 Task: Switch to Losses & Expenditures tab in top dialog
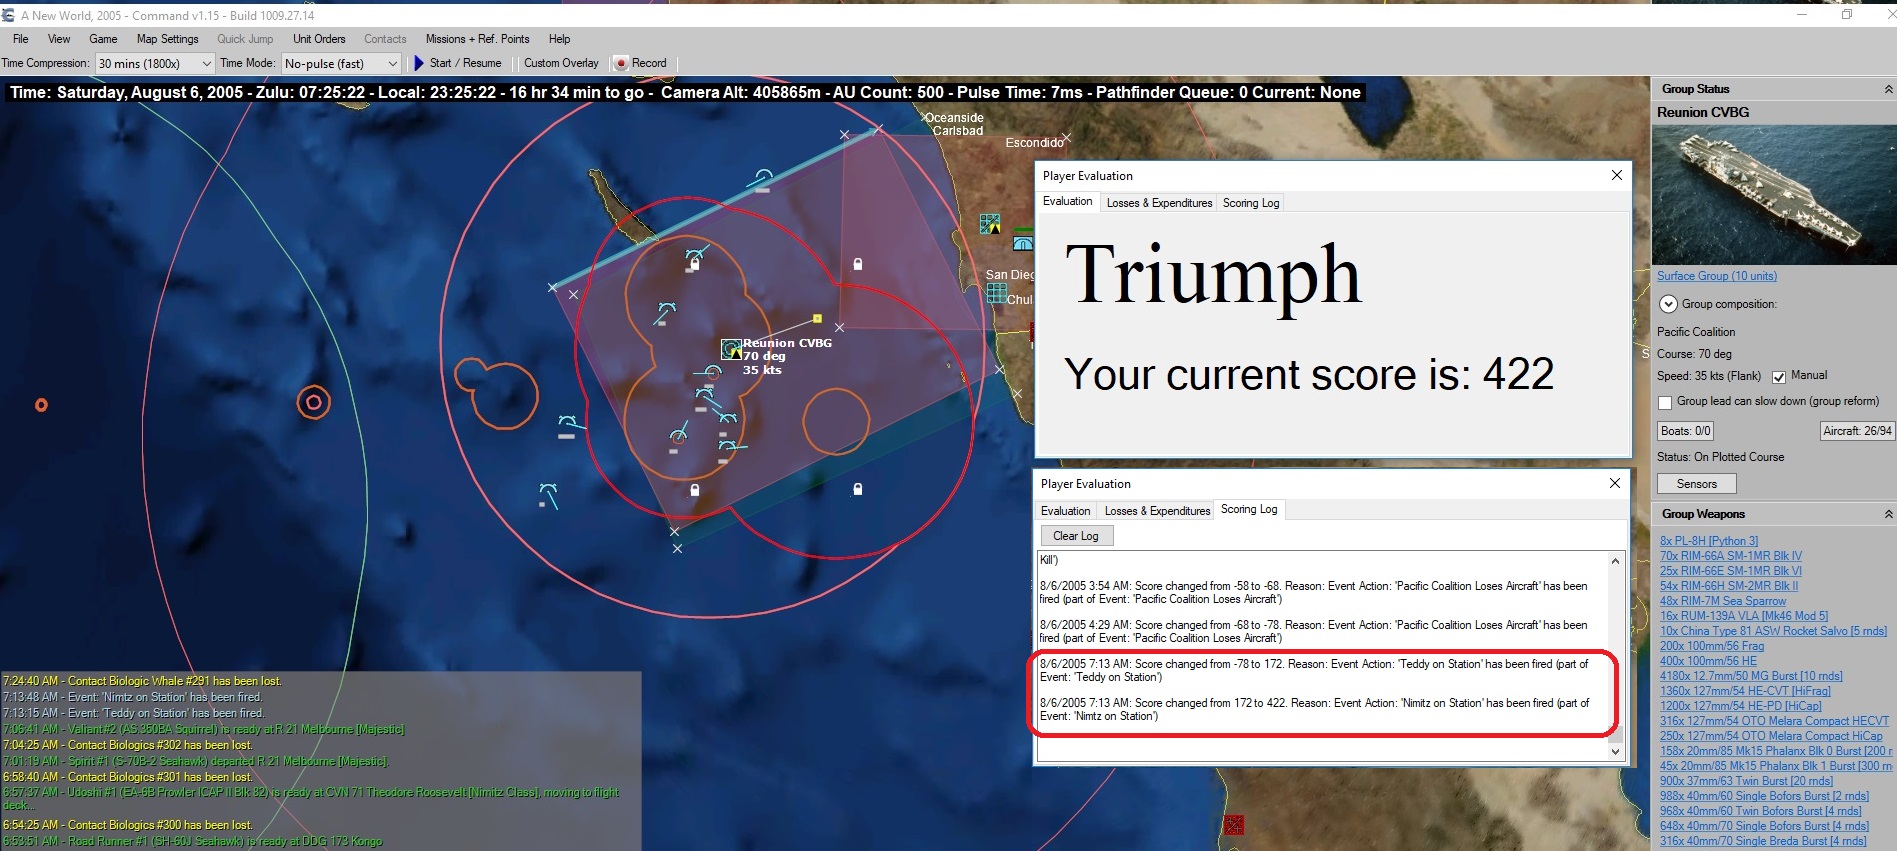coord(1159,203)
